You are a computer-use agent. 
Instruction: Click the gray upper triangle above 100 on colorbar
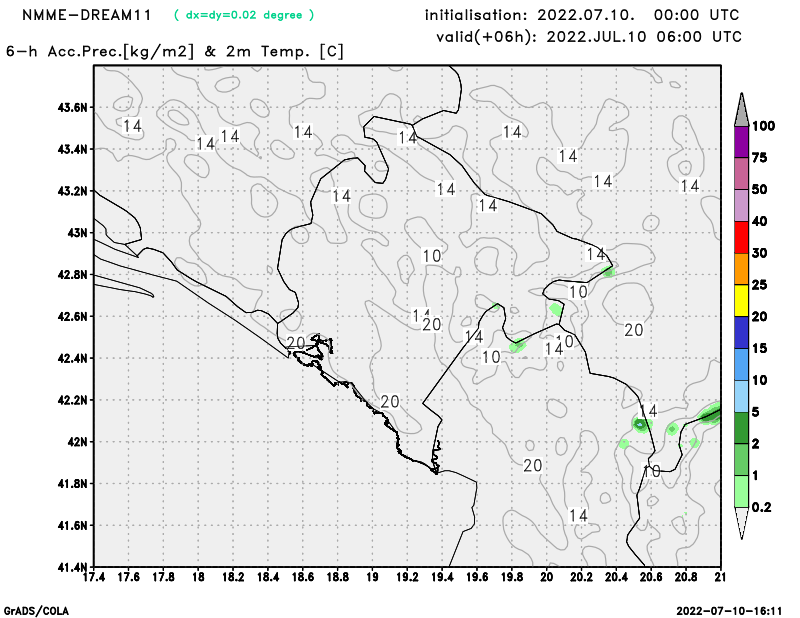click(x=741, y=113)
